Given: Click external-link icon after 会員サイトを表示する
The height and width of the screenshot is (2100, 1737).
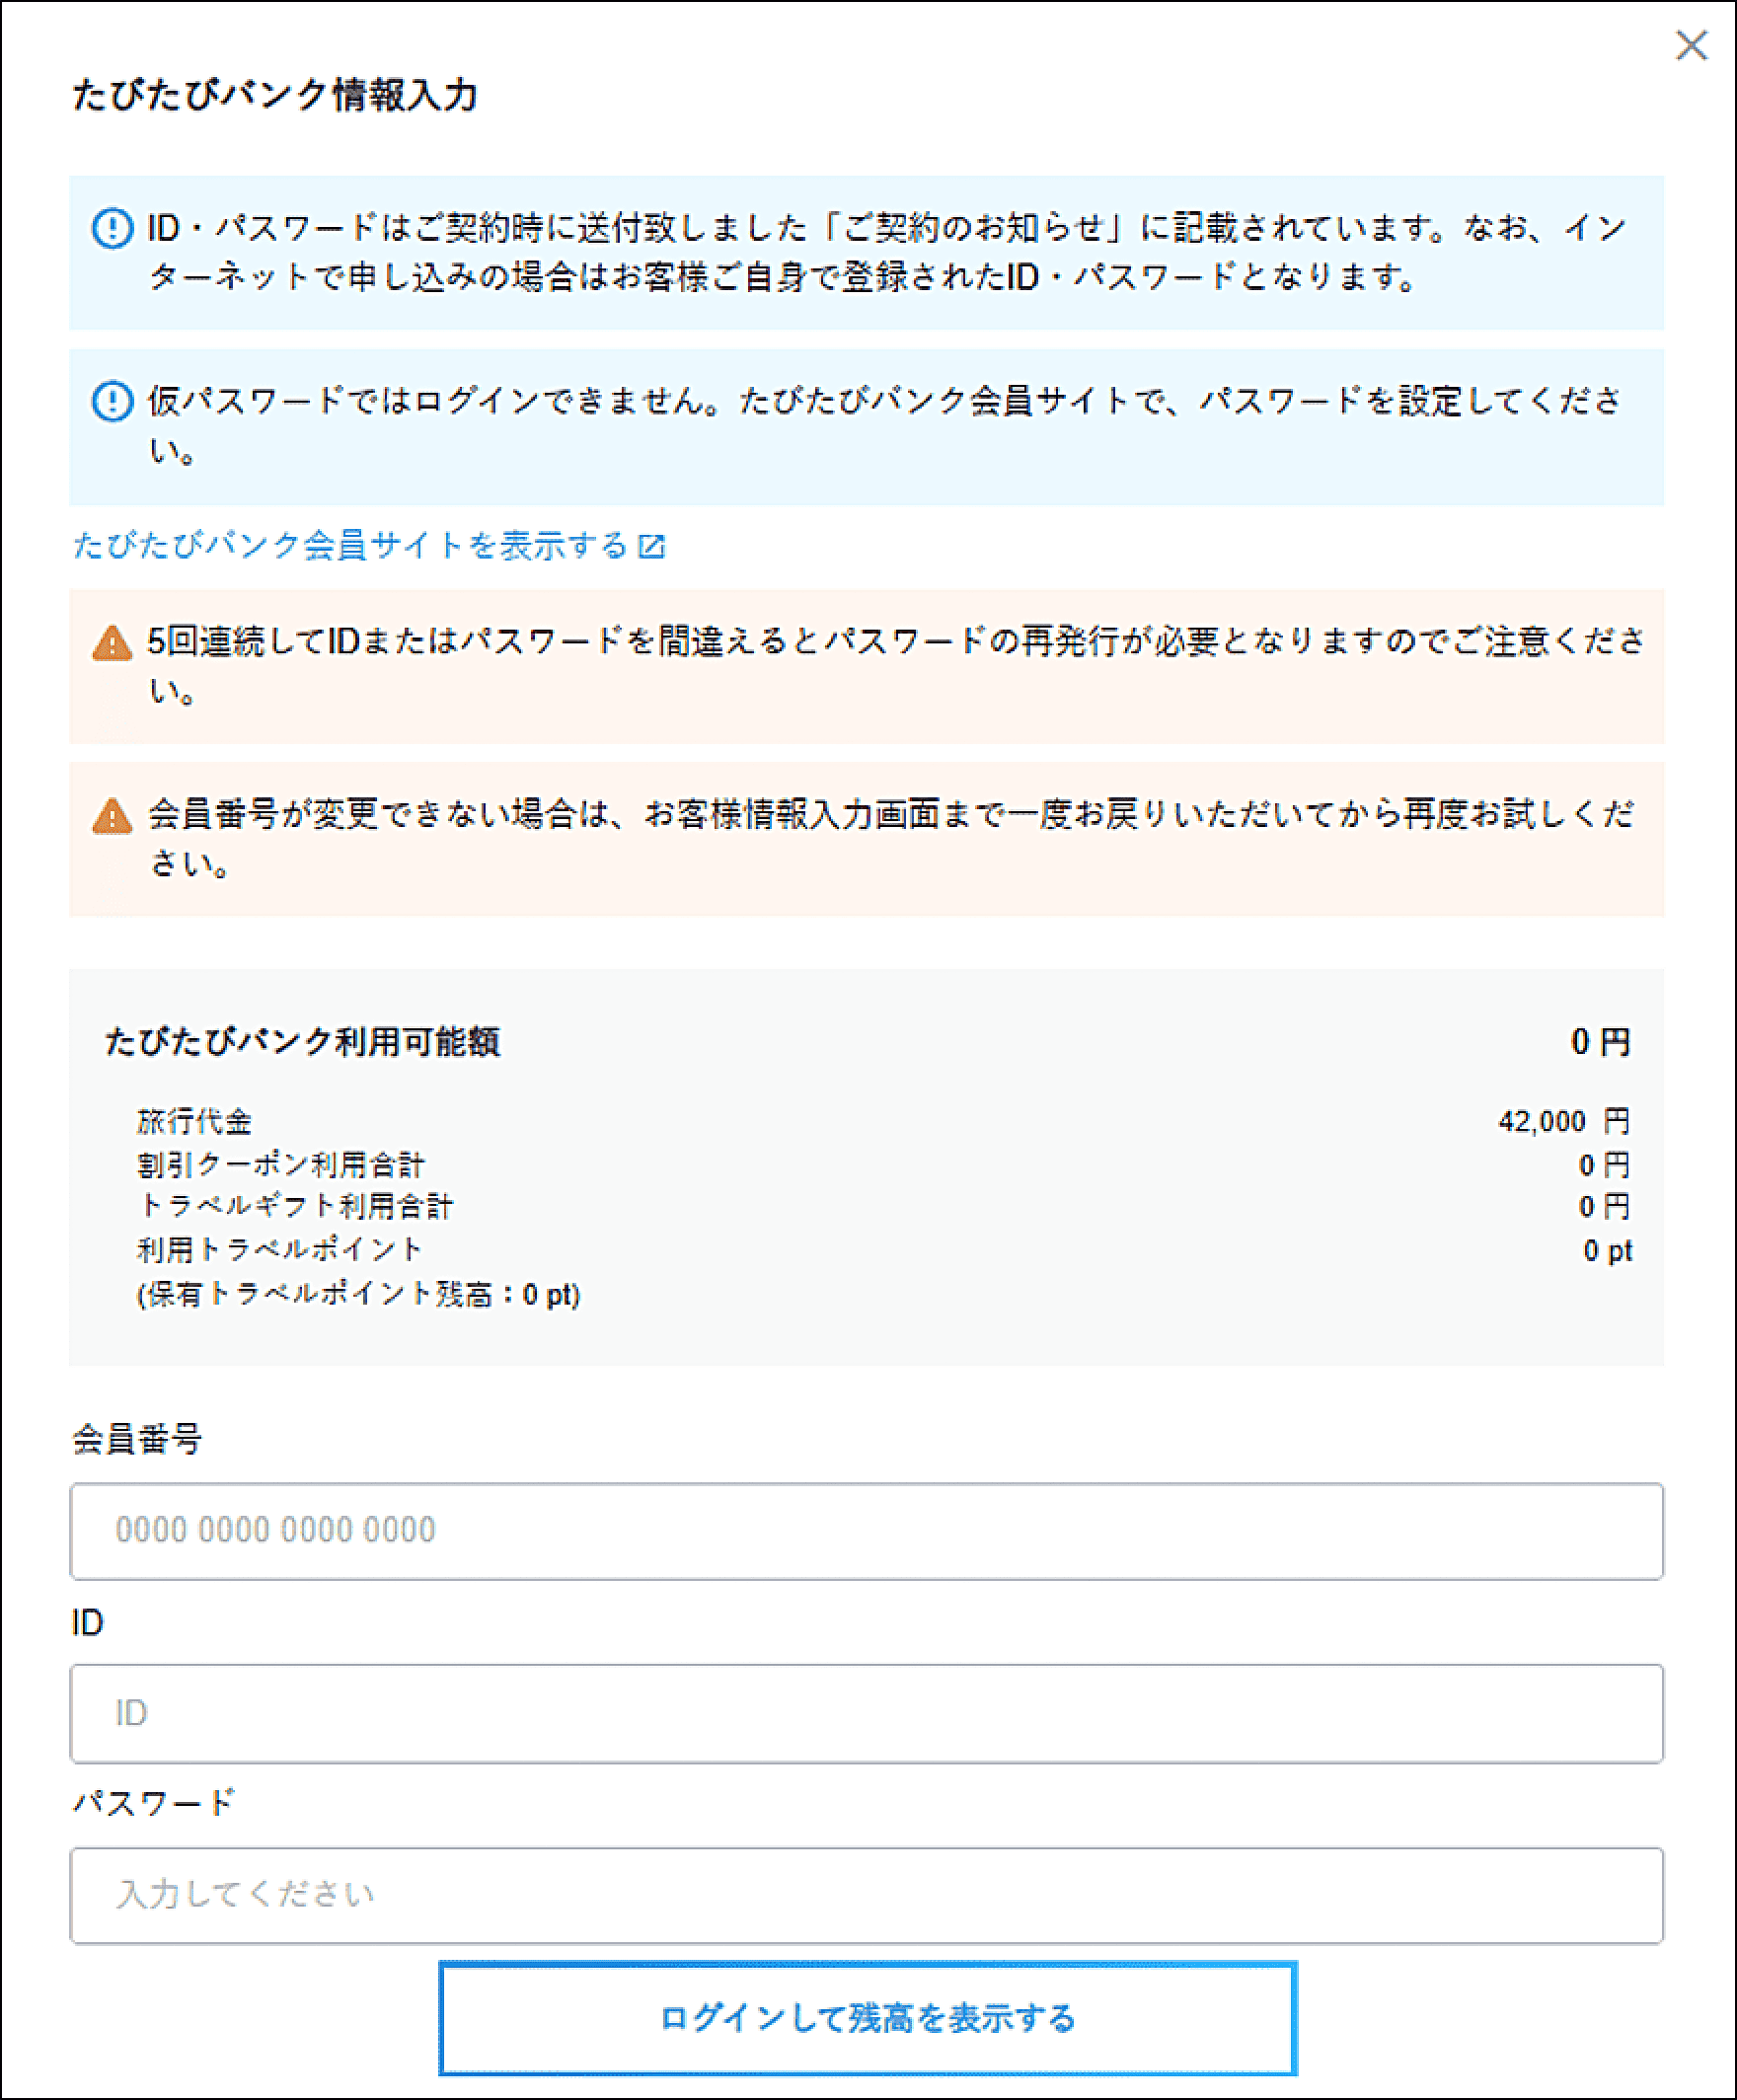Looking at the screenshot, I should point(652,546).
